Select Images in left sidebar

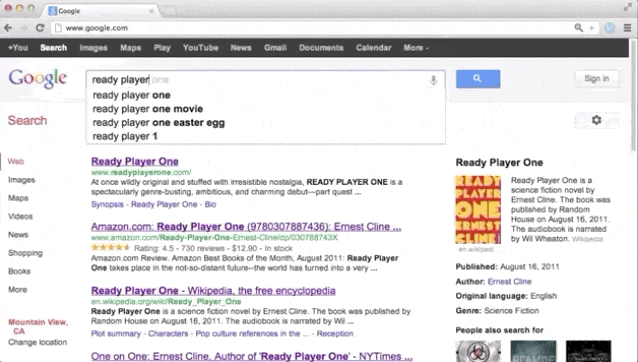(x=22, y=180)
